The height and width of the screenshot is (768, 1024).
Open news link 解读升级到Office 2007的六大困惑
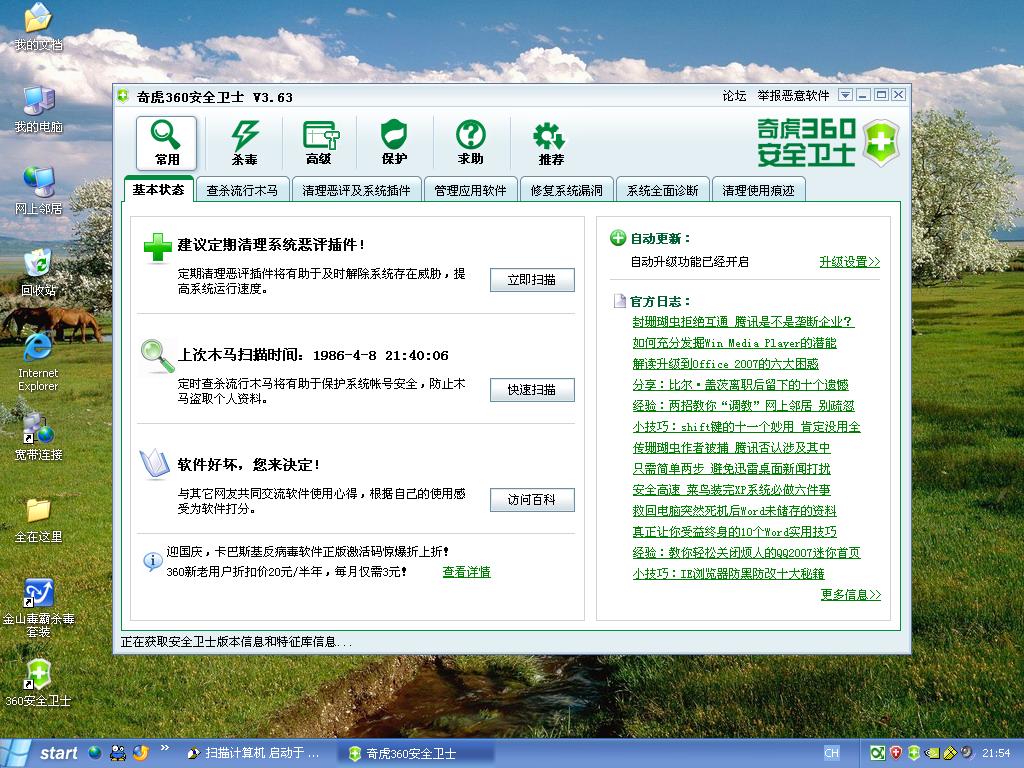pos(725,363)
